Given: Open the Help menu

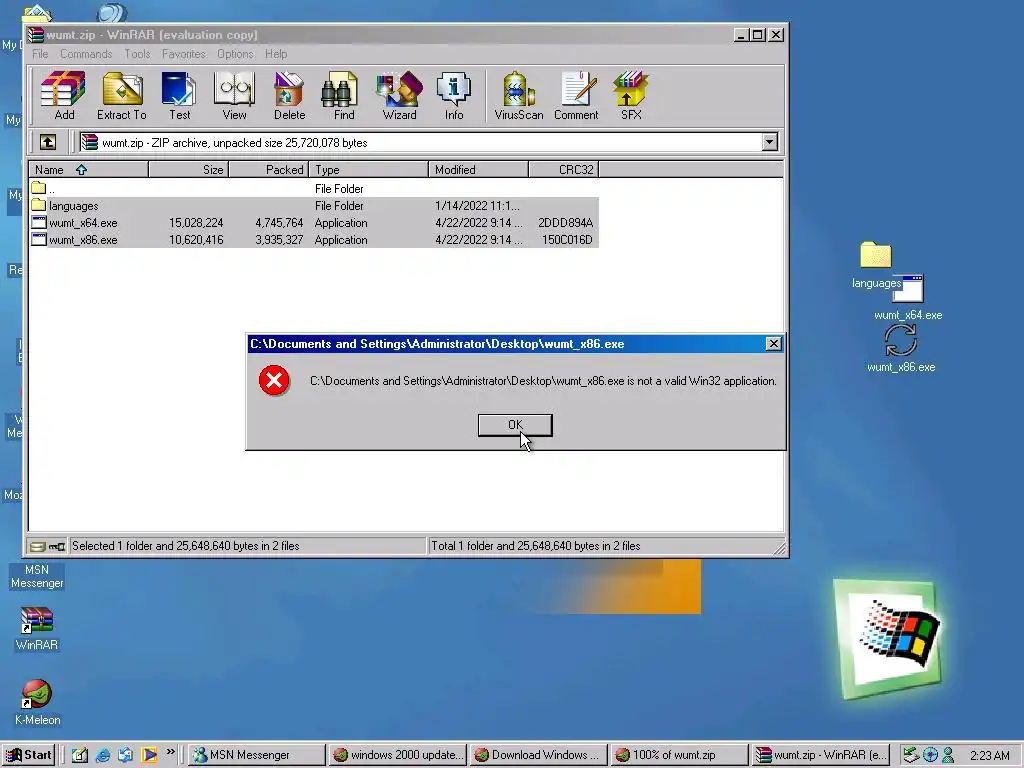Looking at the screenshot, I should [x=276, y=54].
